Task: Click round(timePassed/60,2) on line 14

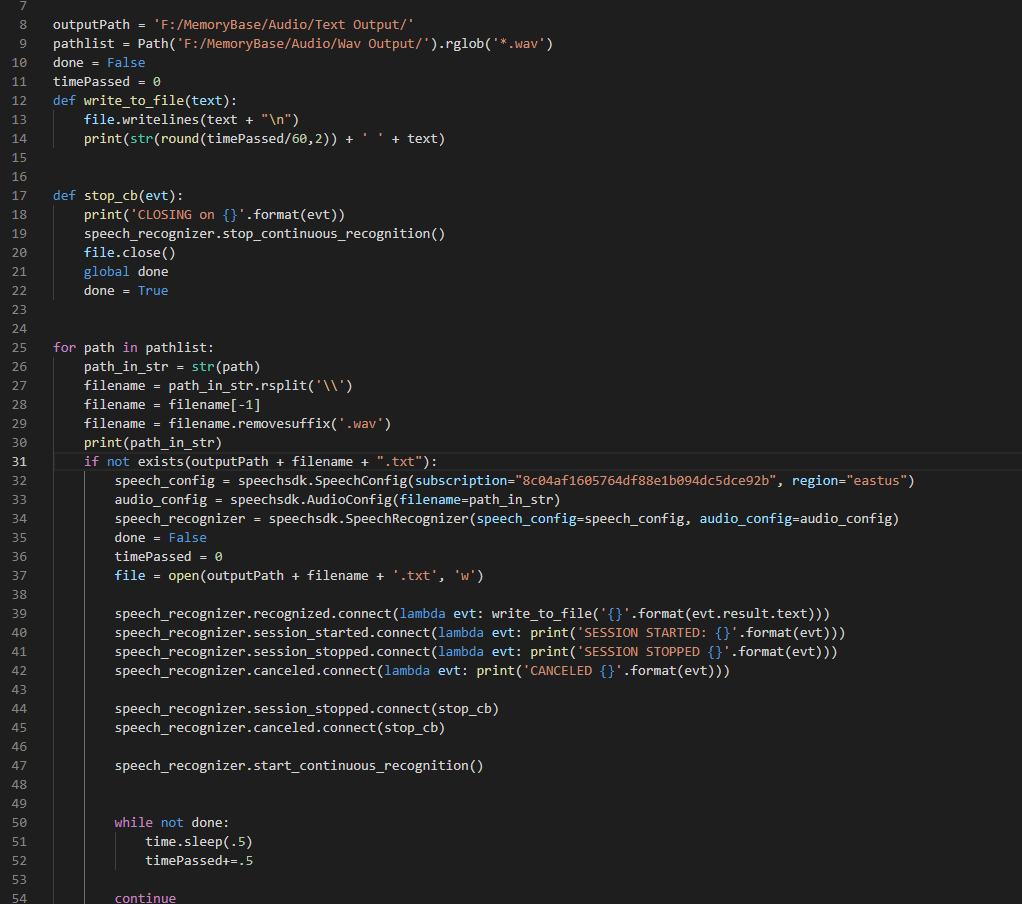Action: pyautogui.click(x=245, y=139)
